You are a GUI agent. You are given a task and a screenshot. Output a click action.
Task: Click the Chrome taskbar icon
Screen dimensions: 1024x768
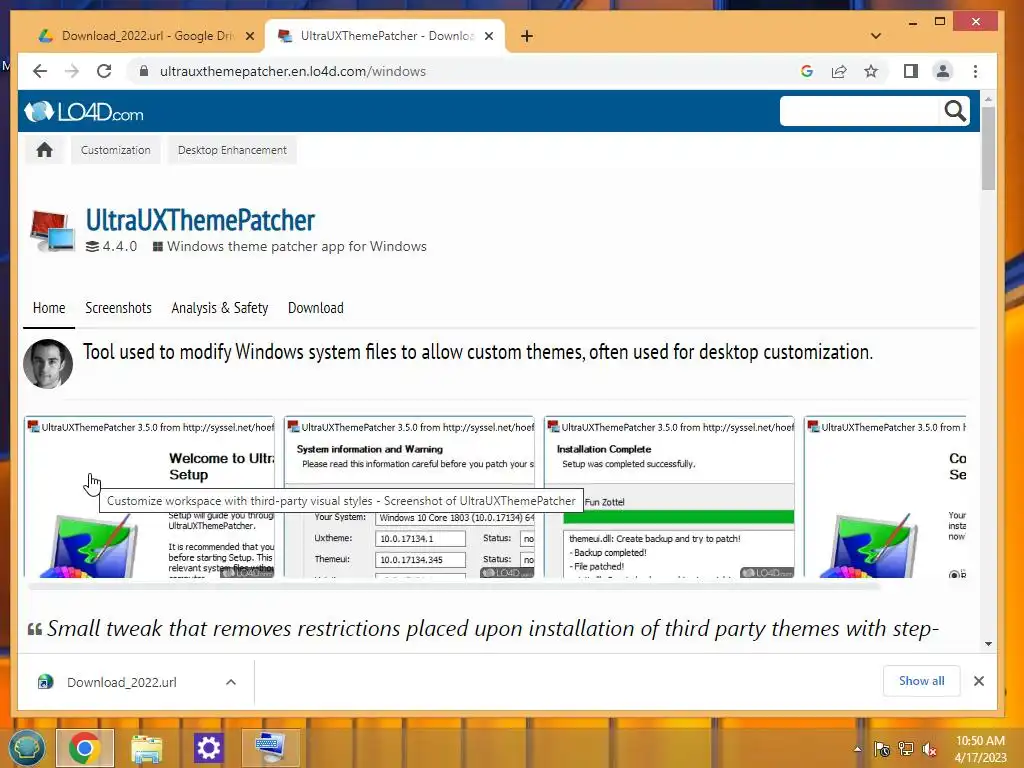click(x=85, y=748)
